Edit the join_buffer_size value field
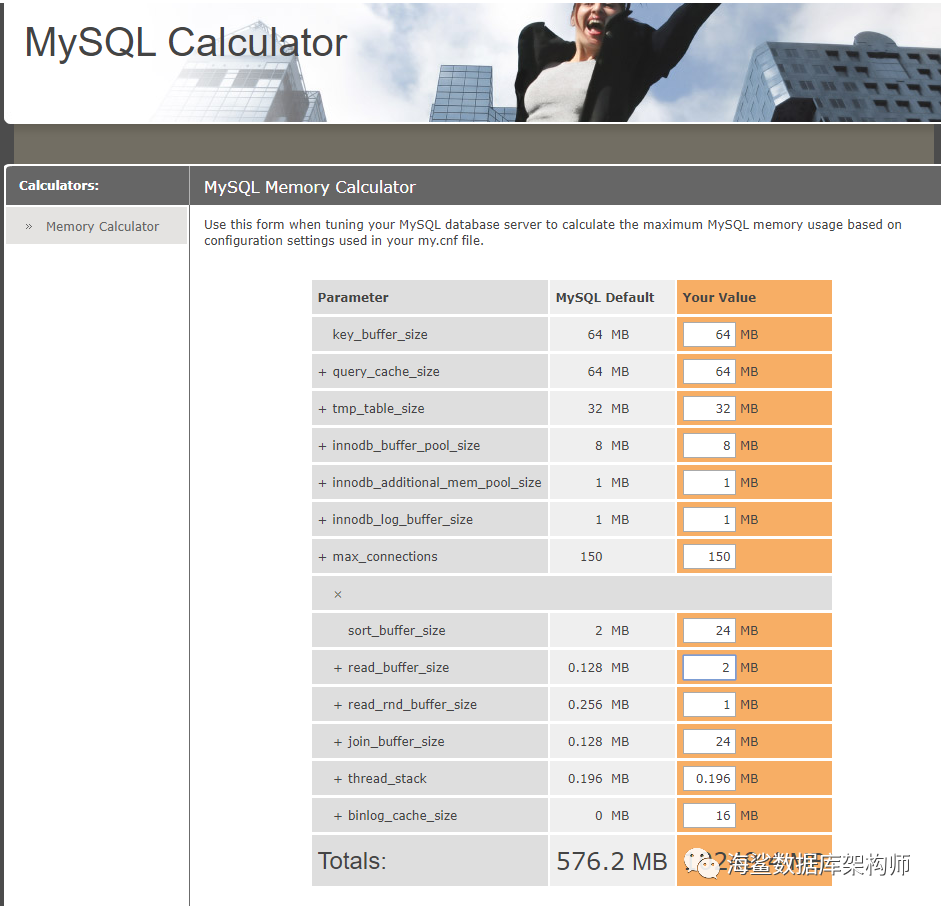941x906 pixels. tap(709, 742)
